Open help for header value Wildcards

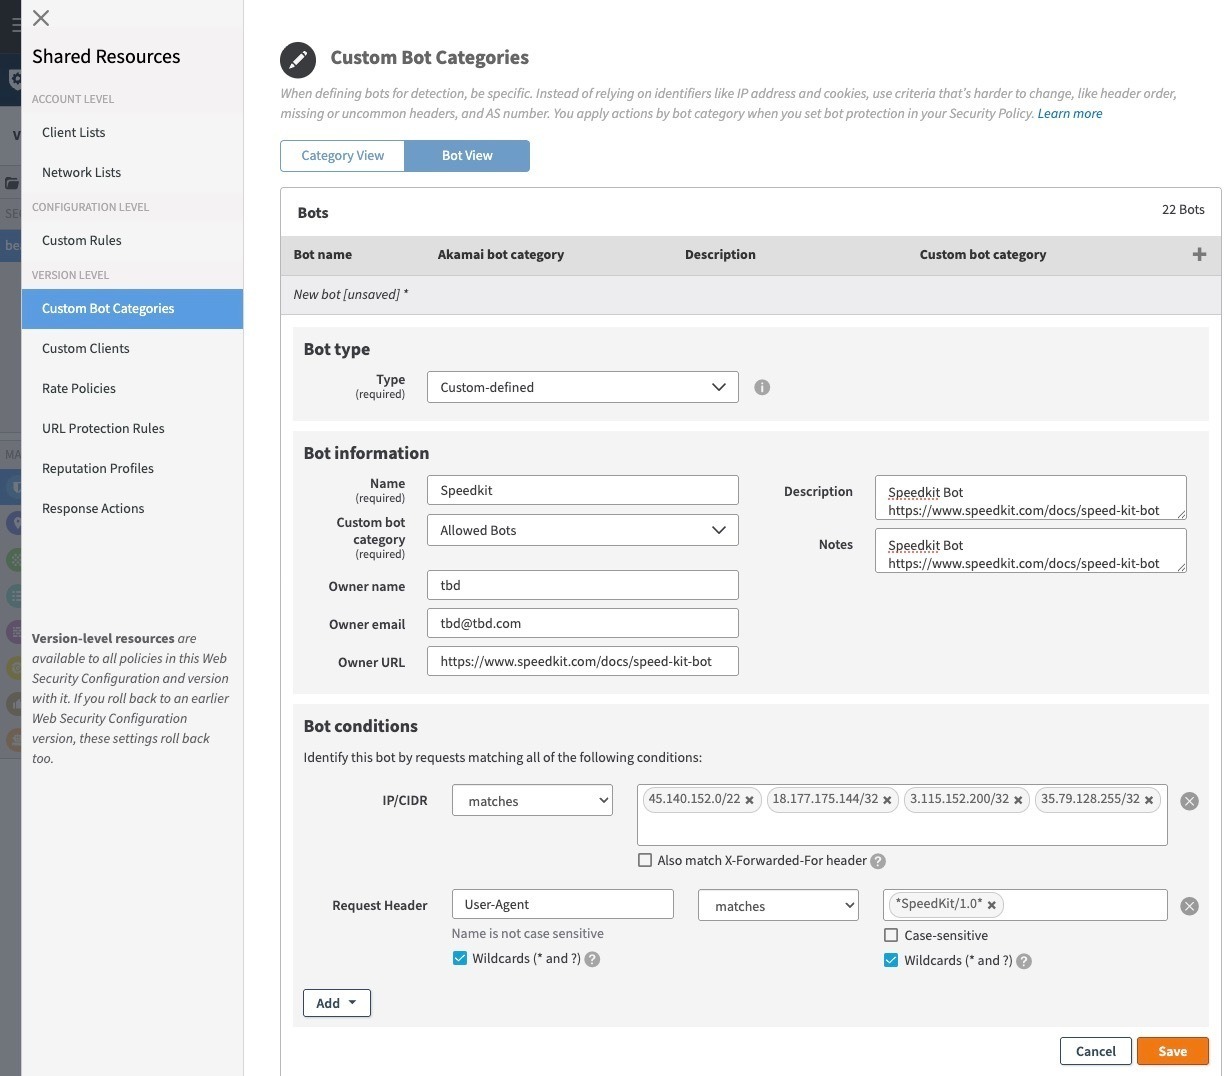tap(1024, 961)
